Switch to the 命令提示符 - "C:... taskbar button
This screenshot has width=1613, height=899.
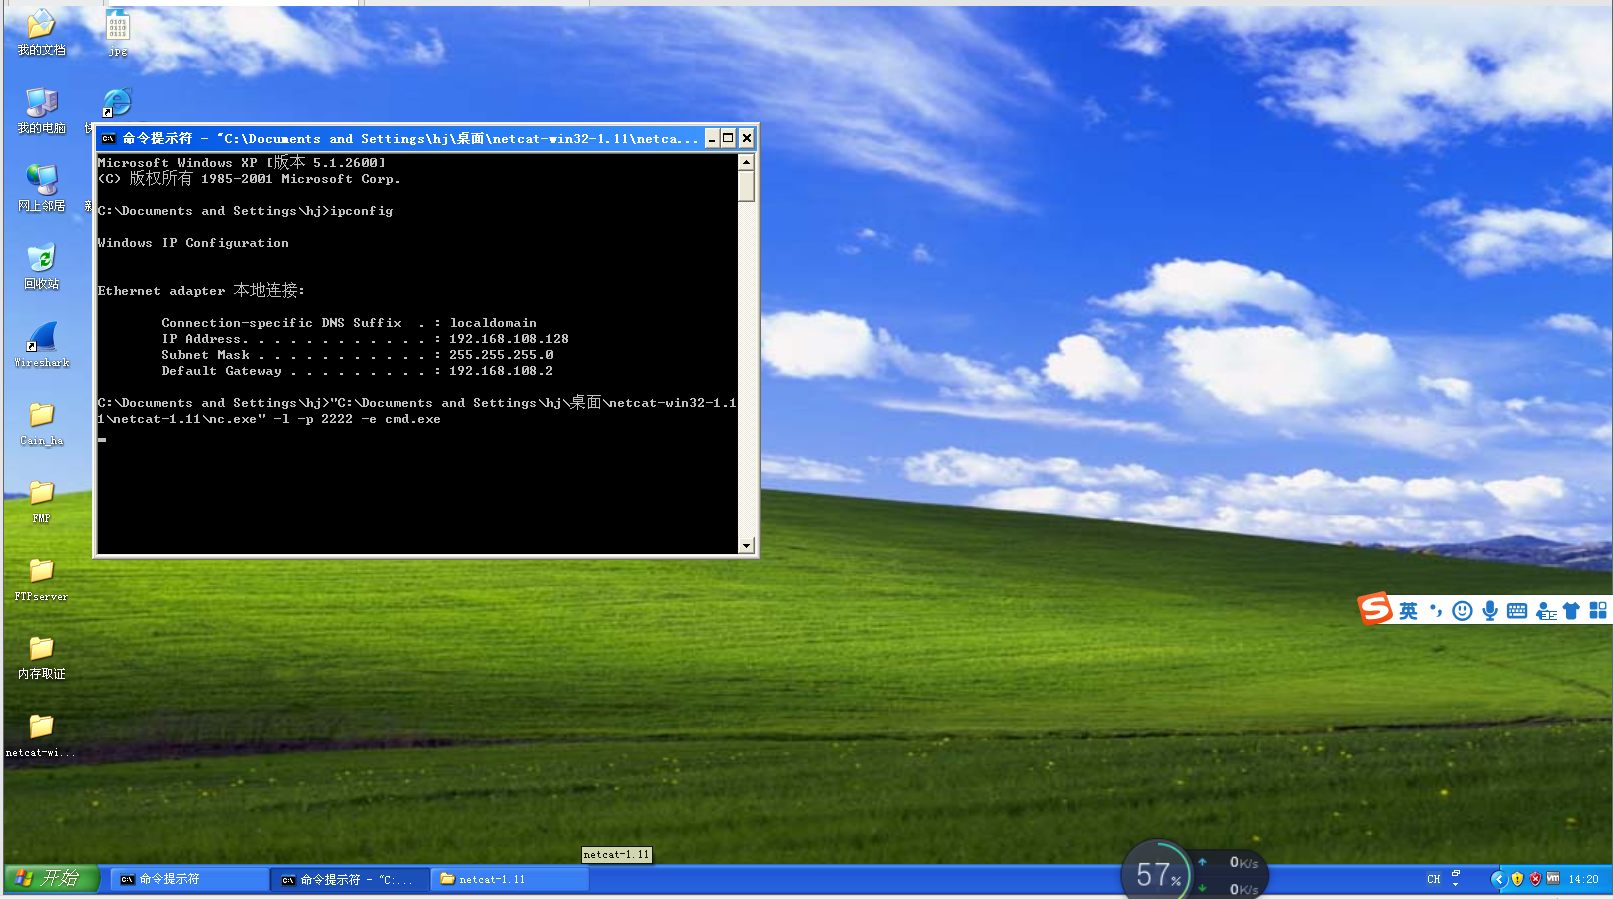point(349,879)
